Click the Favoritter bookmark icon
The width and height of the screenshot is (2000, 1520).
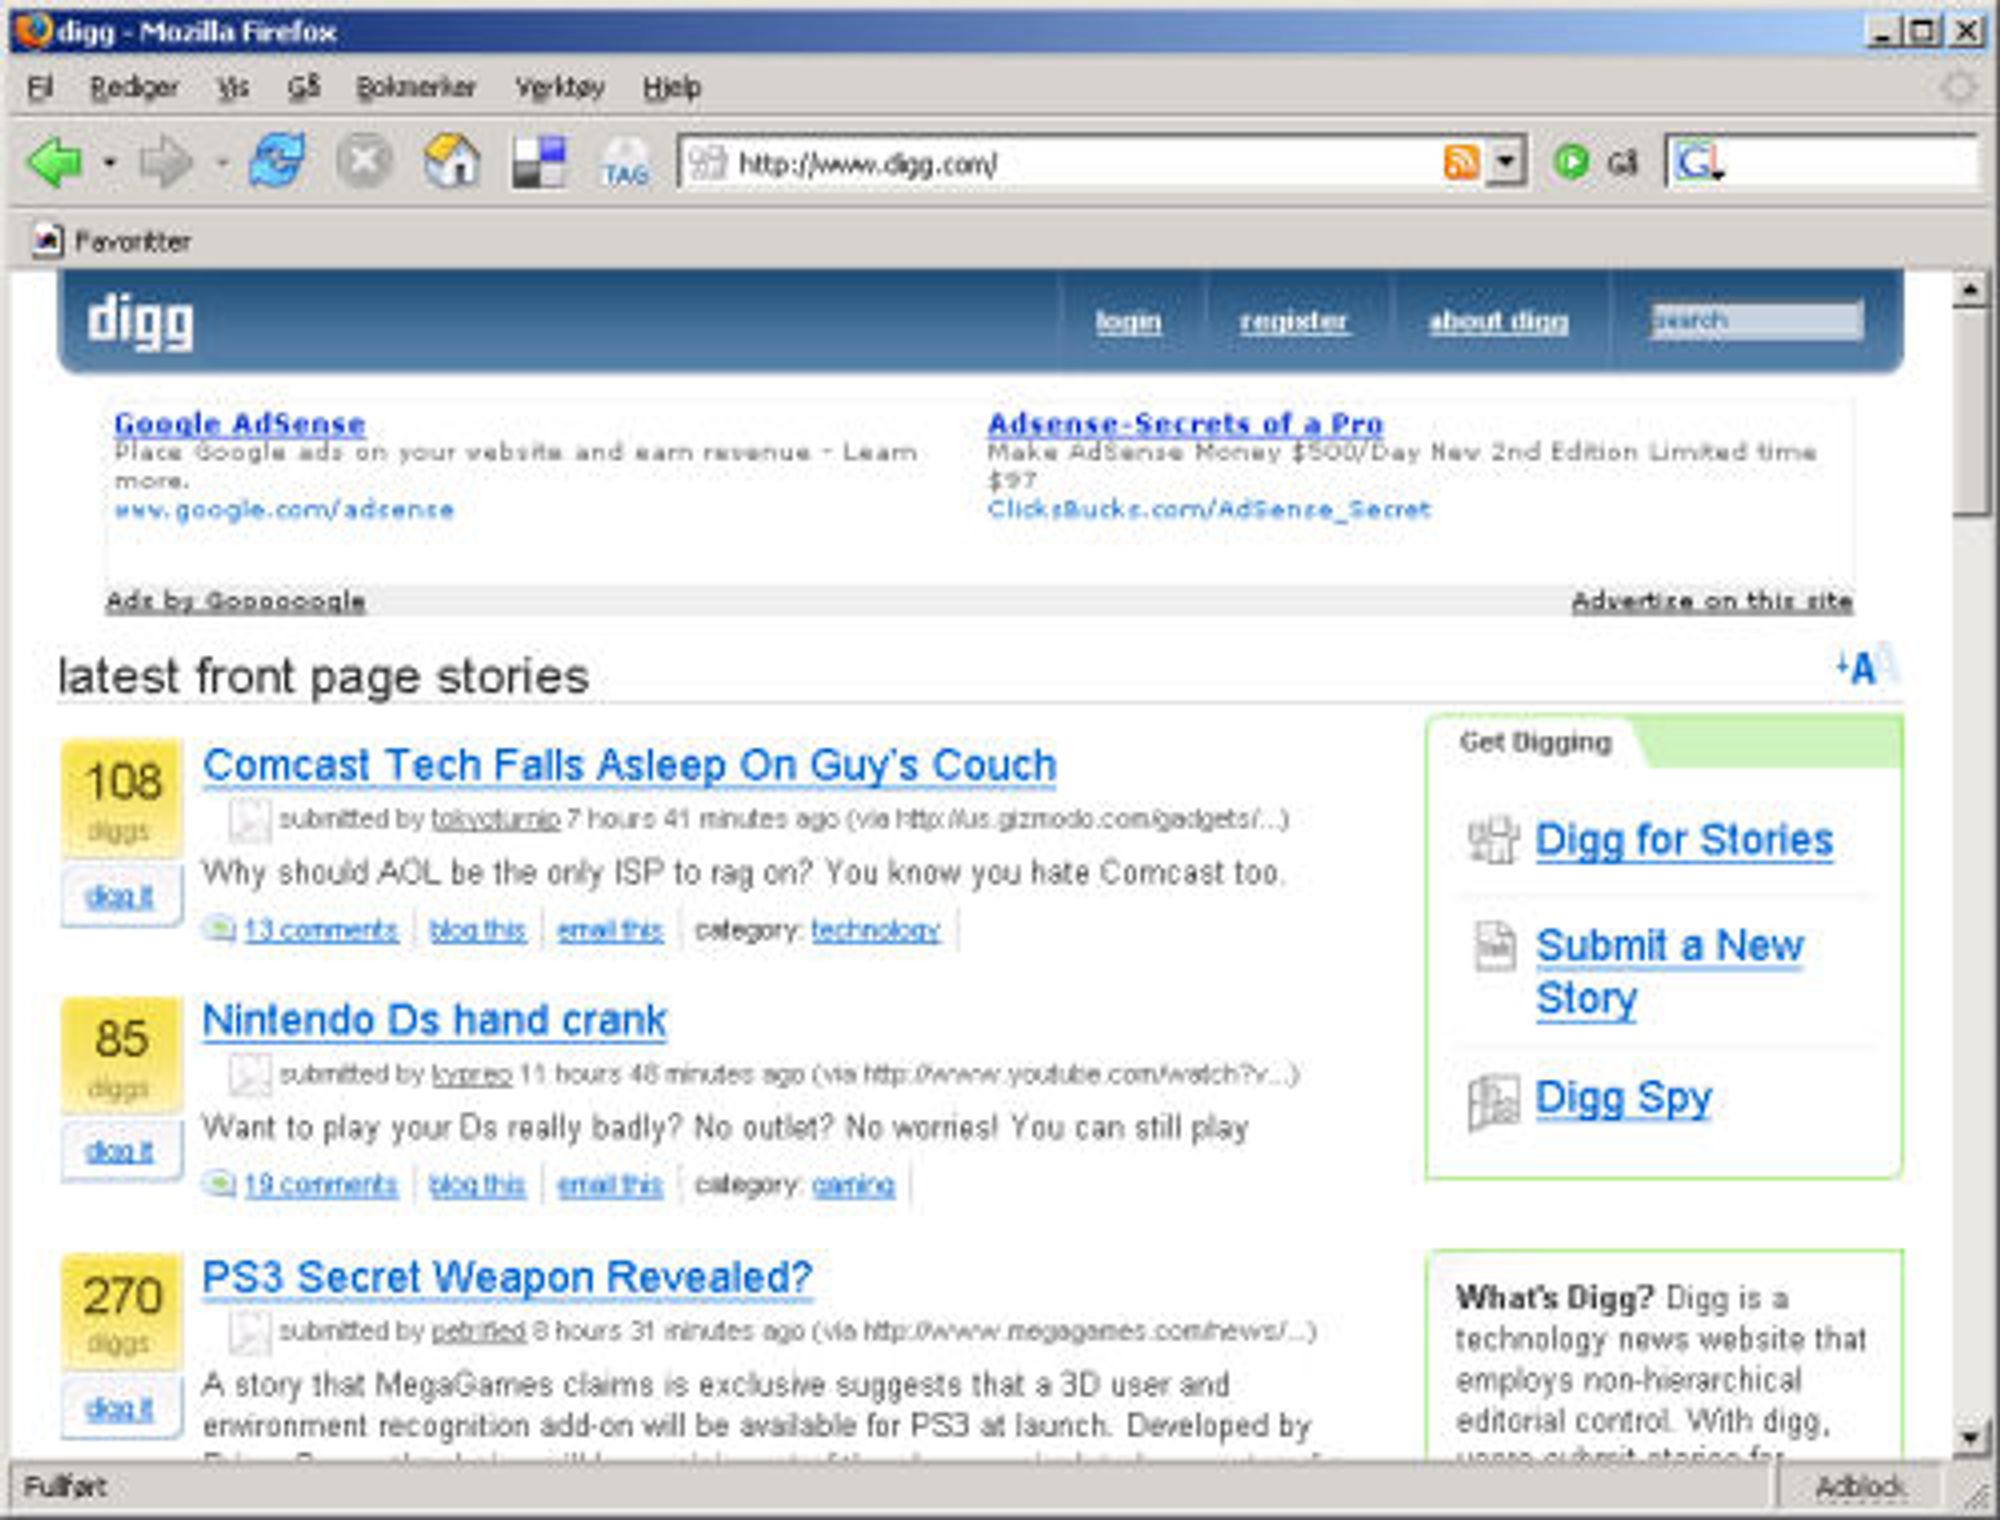[x=47, y=241]
